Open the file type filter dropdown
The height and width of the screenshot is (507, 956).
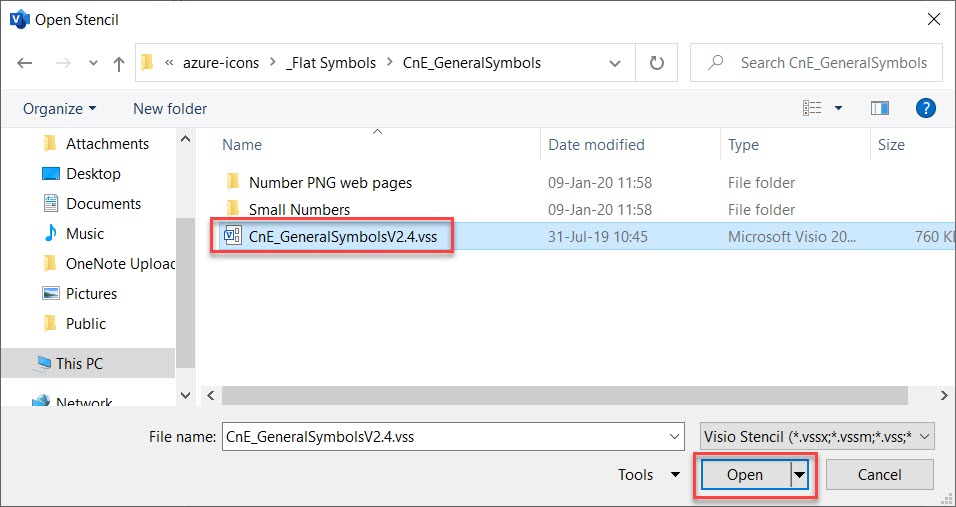pos(818,436)
